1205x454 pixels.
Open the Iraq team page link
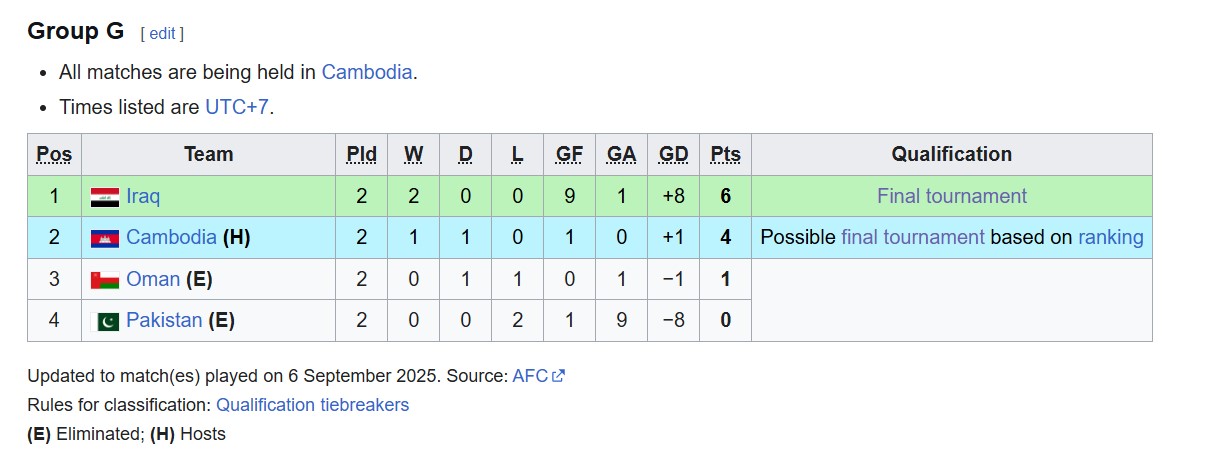(143, 196)
